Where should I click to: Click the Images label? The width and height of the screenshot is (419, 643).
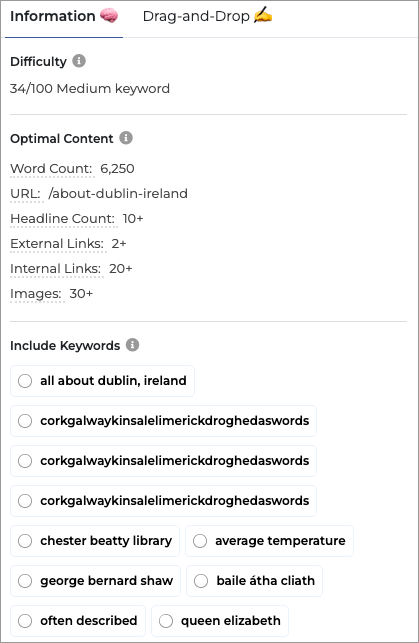pos(36,294)
